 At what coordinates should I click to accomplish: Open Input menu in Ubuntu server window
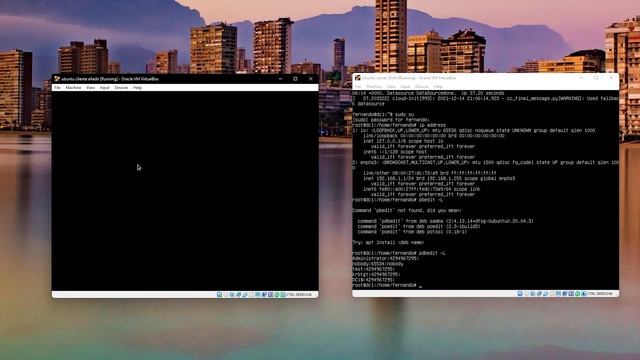tap(405, 87)
